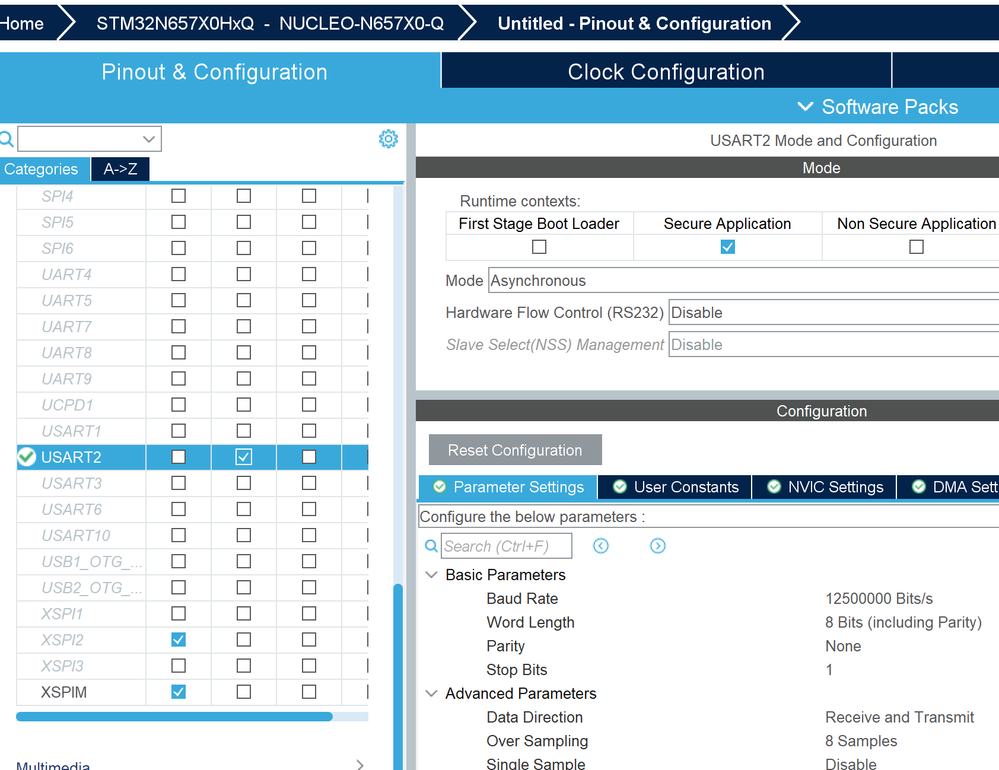Click the green check on the User Constants tab

[x=619, y=487]
